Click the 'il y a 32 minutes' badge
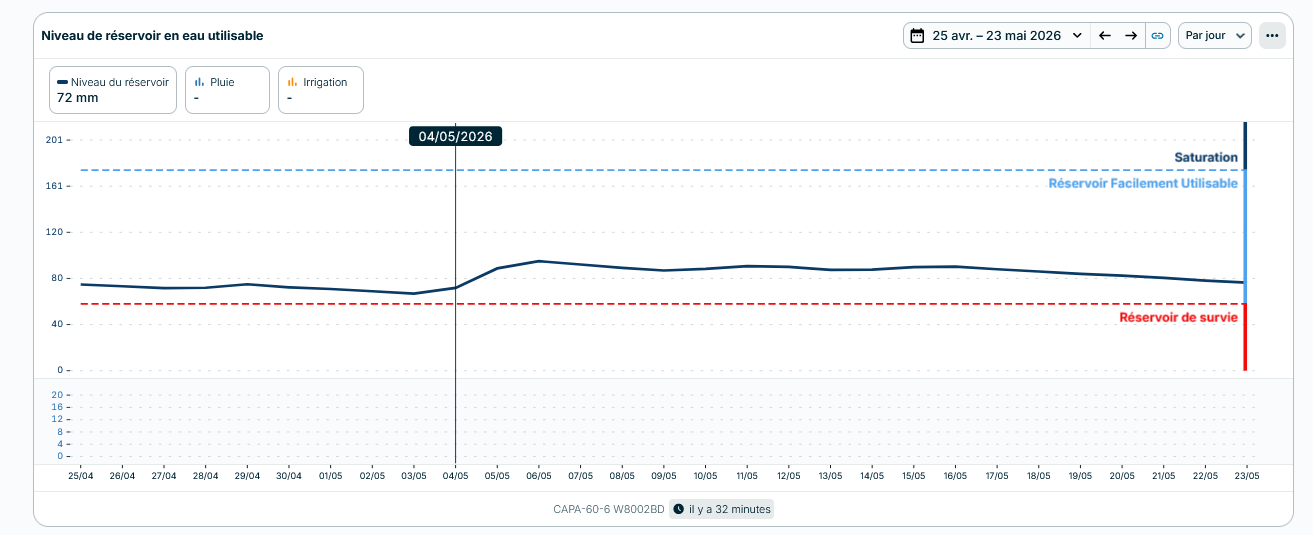Image resolution: width=1313 pixels, height=535 pixels. coord(721,509)
